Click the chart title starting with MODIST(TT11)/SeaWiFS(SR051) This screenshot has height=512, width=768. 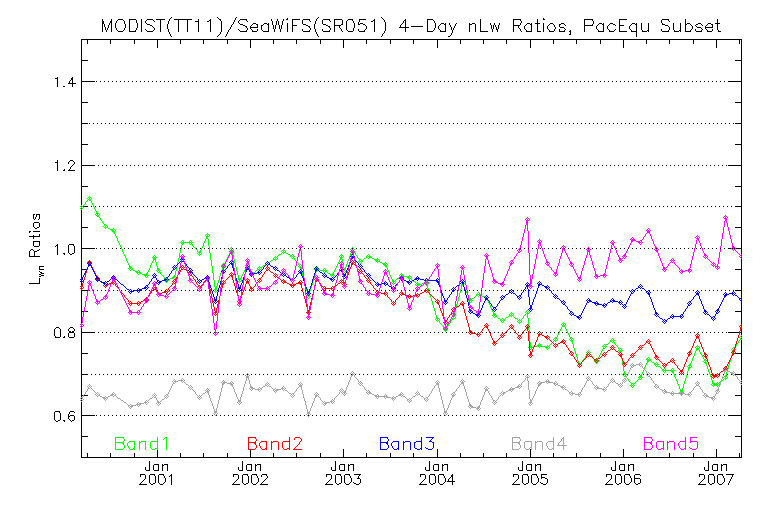pyautogui.click(x=411, y=26)
